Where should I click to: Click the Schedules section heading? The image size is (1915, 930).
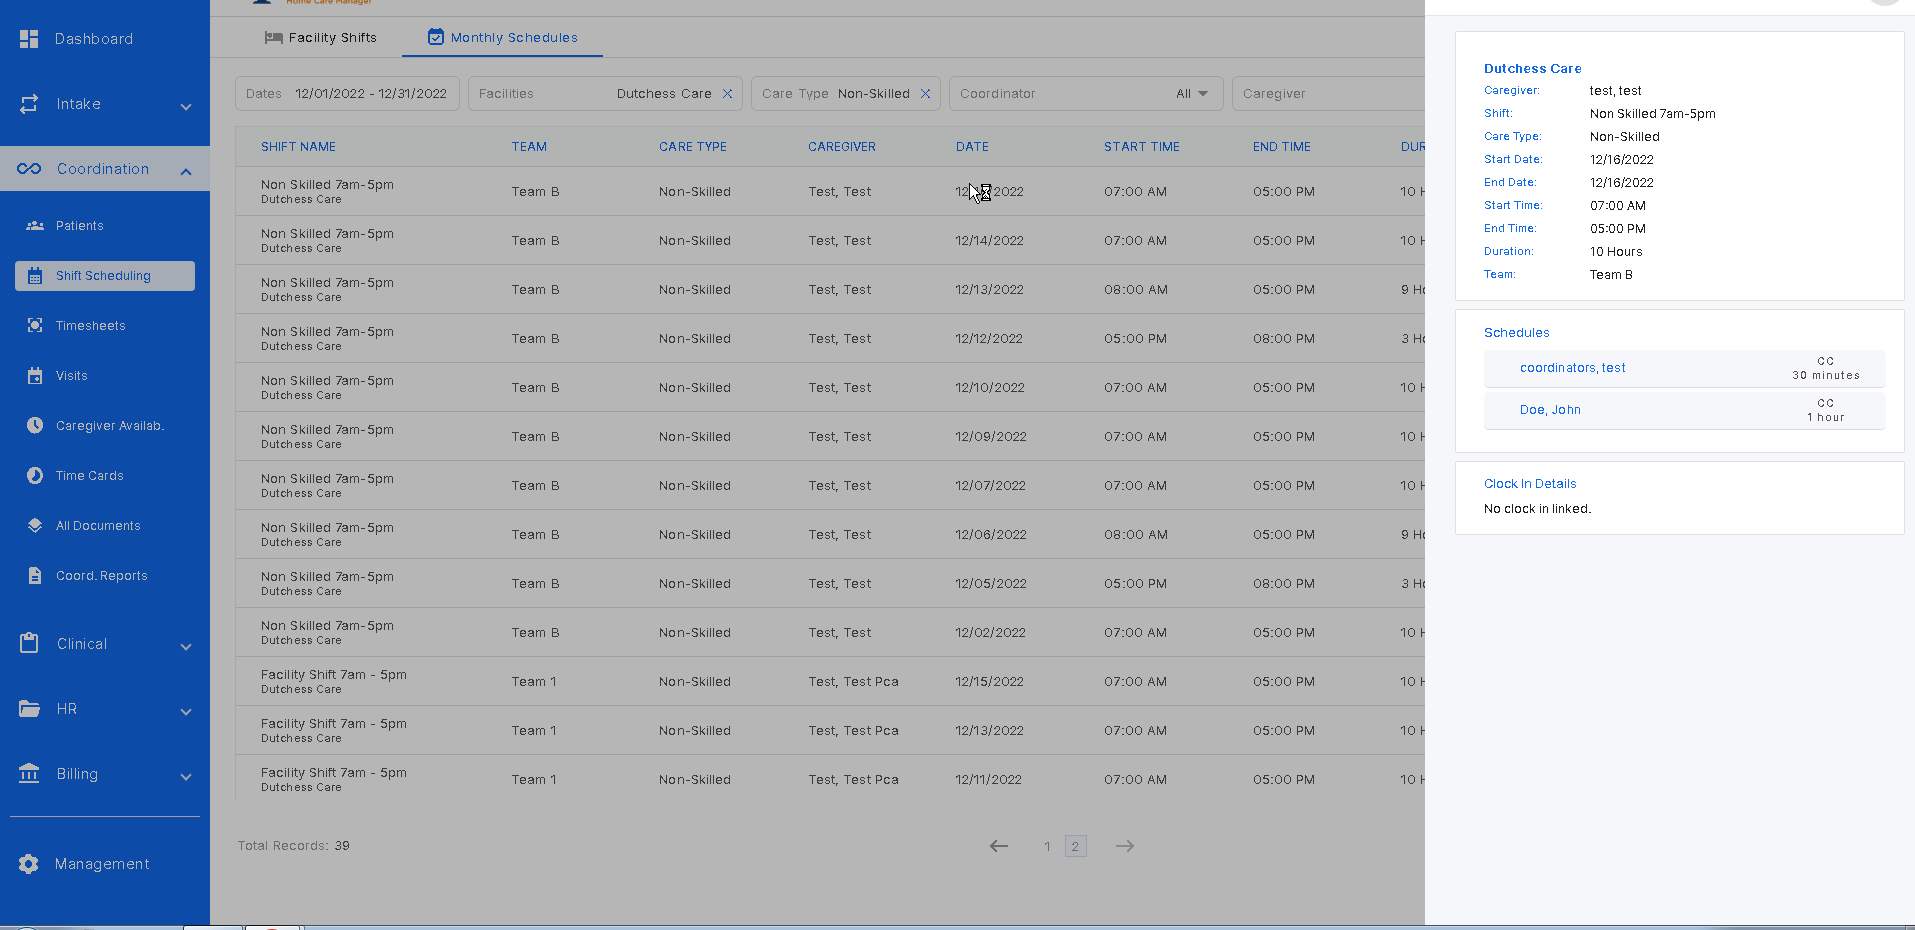(1517, 333)
